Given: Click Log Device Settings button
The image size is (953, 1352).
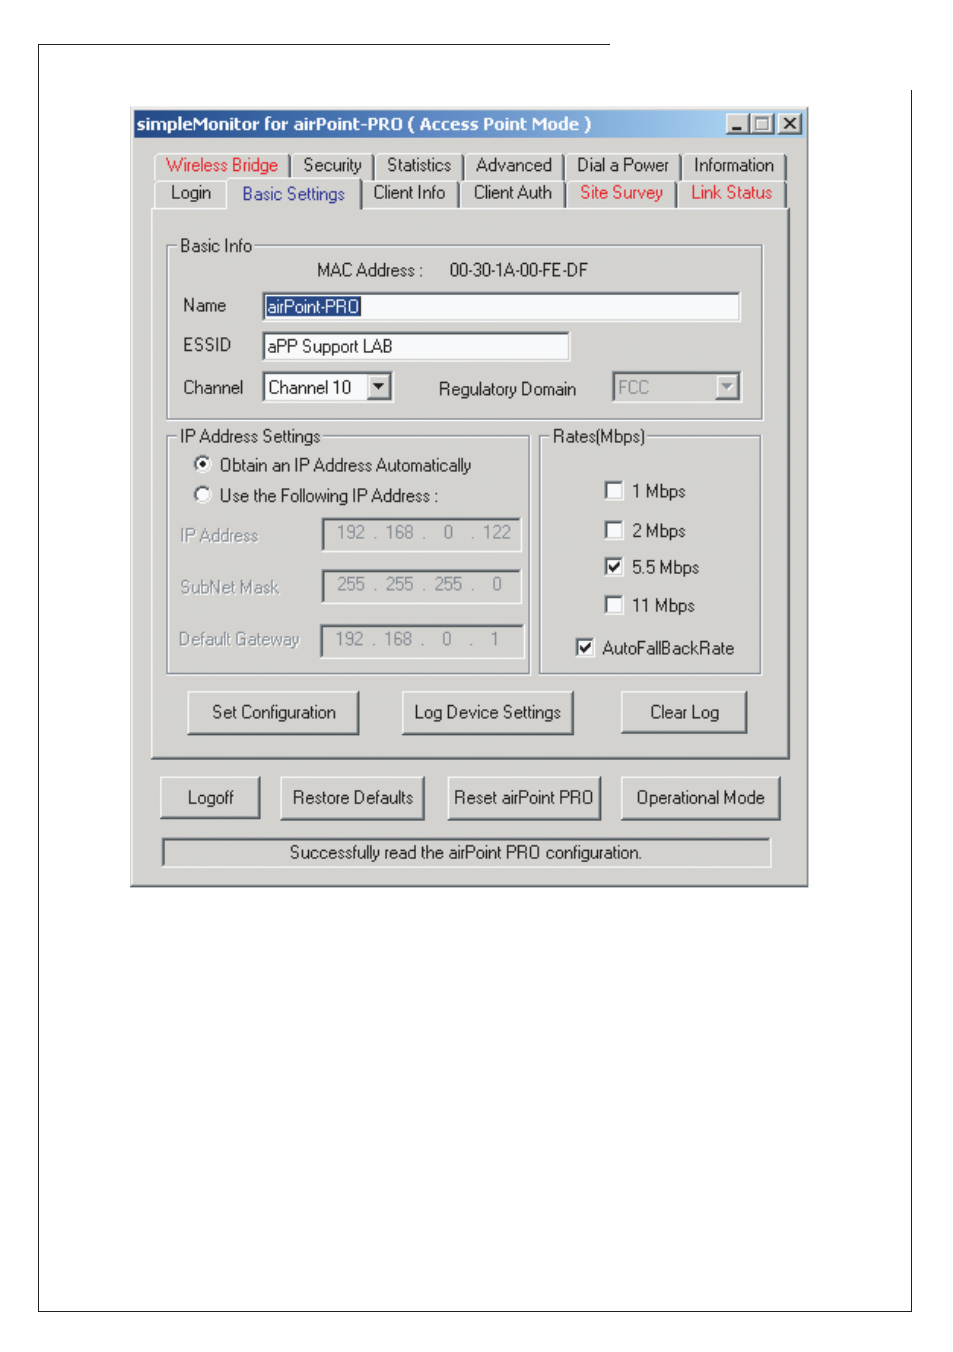Looking at the screenshot, I should (x=487, y=713).
